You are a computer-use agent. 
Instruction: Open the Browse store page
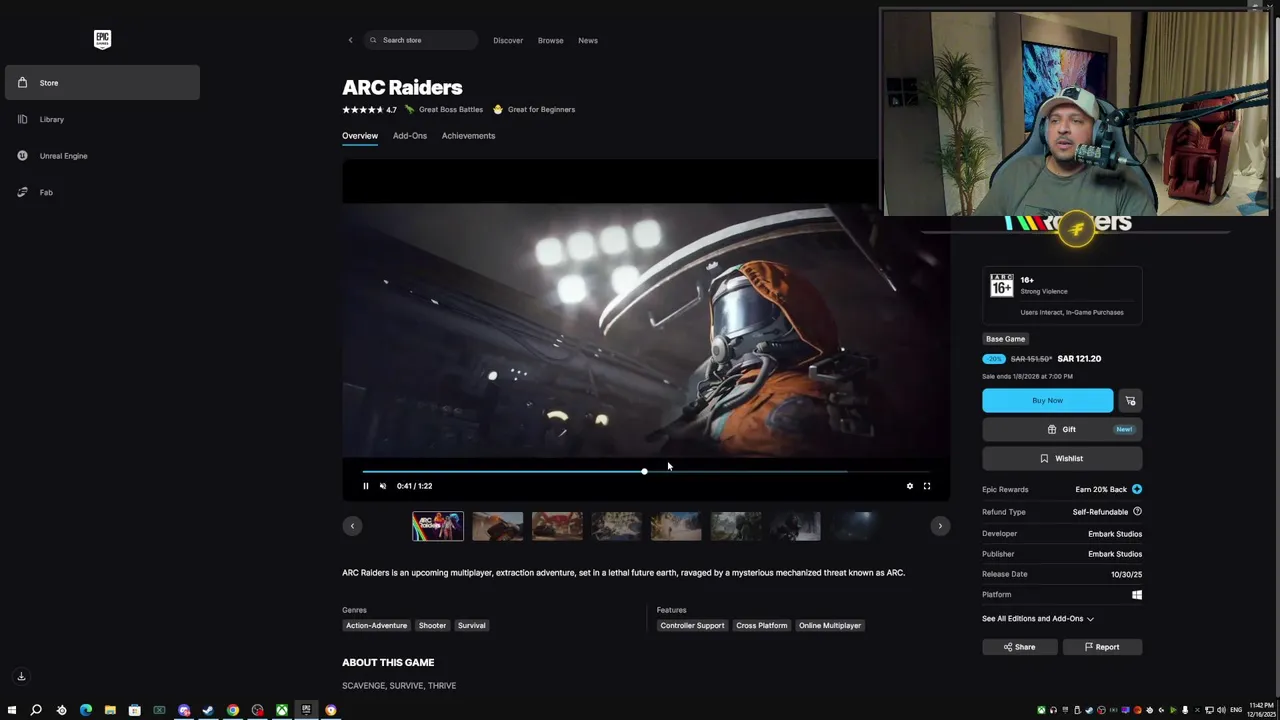[x=551, y=40]
